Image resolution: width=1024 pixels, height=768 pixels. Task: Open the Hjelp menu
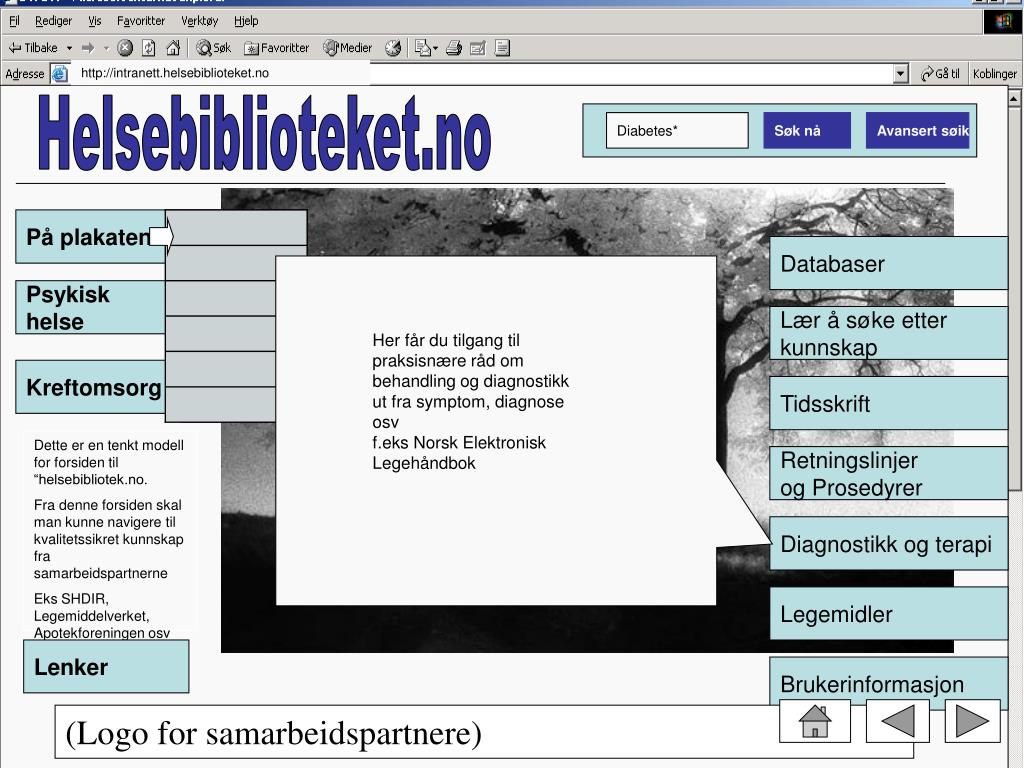pyautogui.click(x=246, y=21)
